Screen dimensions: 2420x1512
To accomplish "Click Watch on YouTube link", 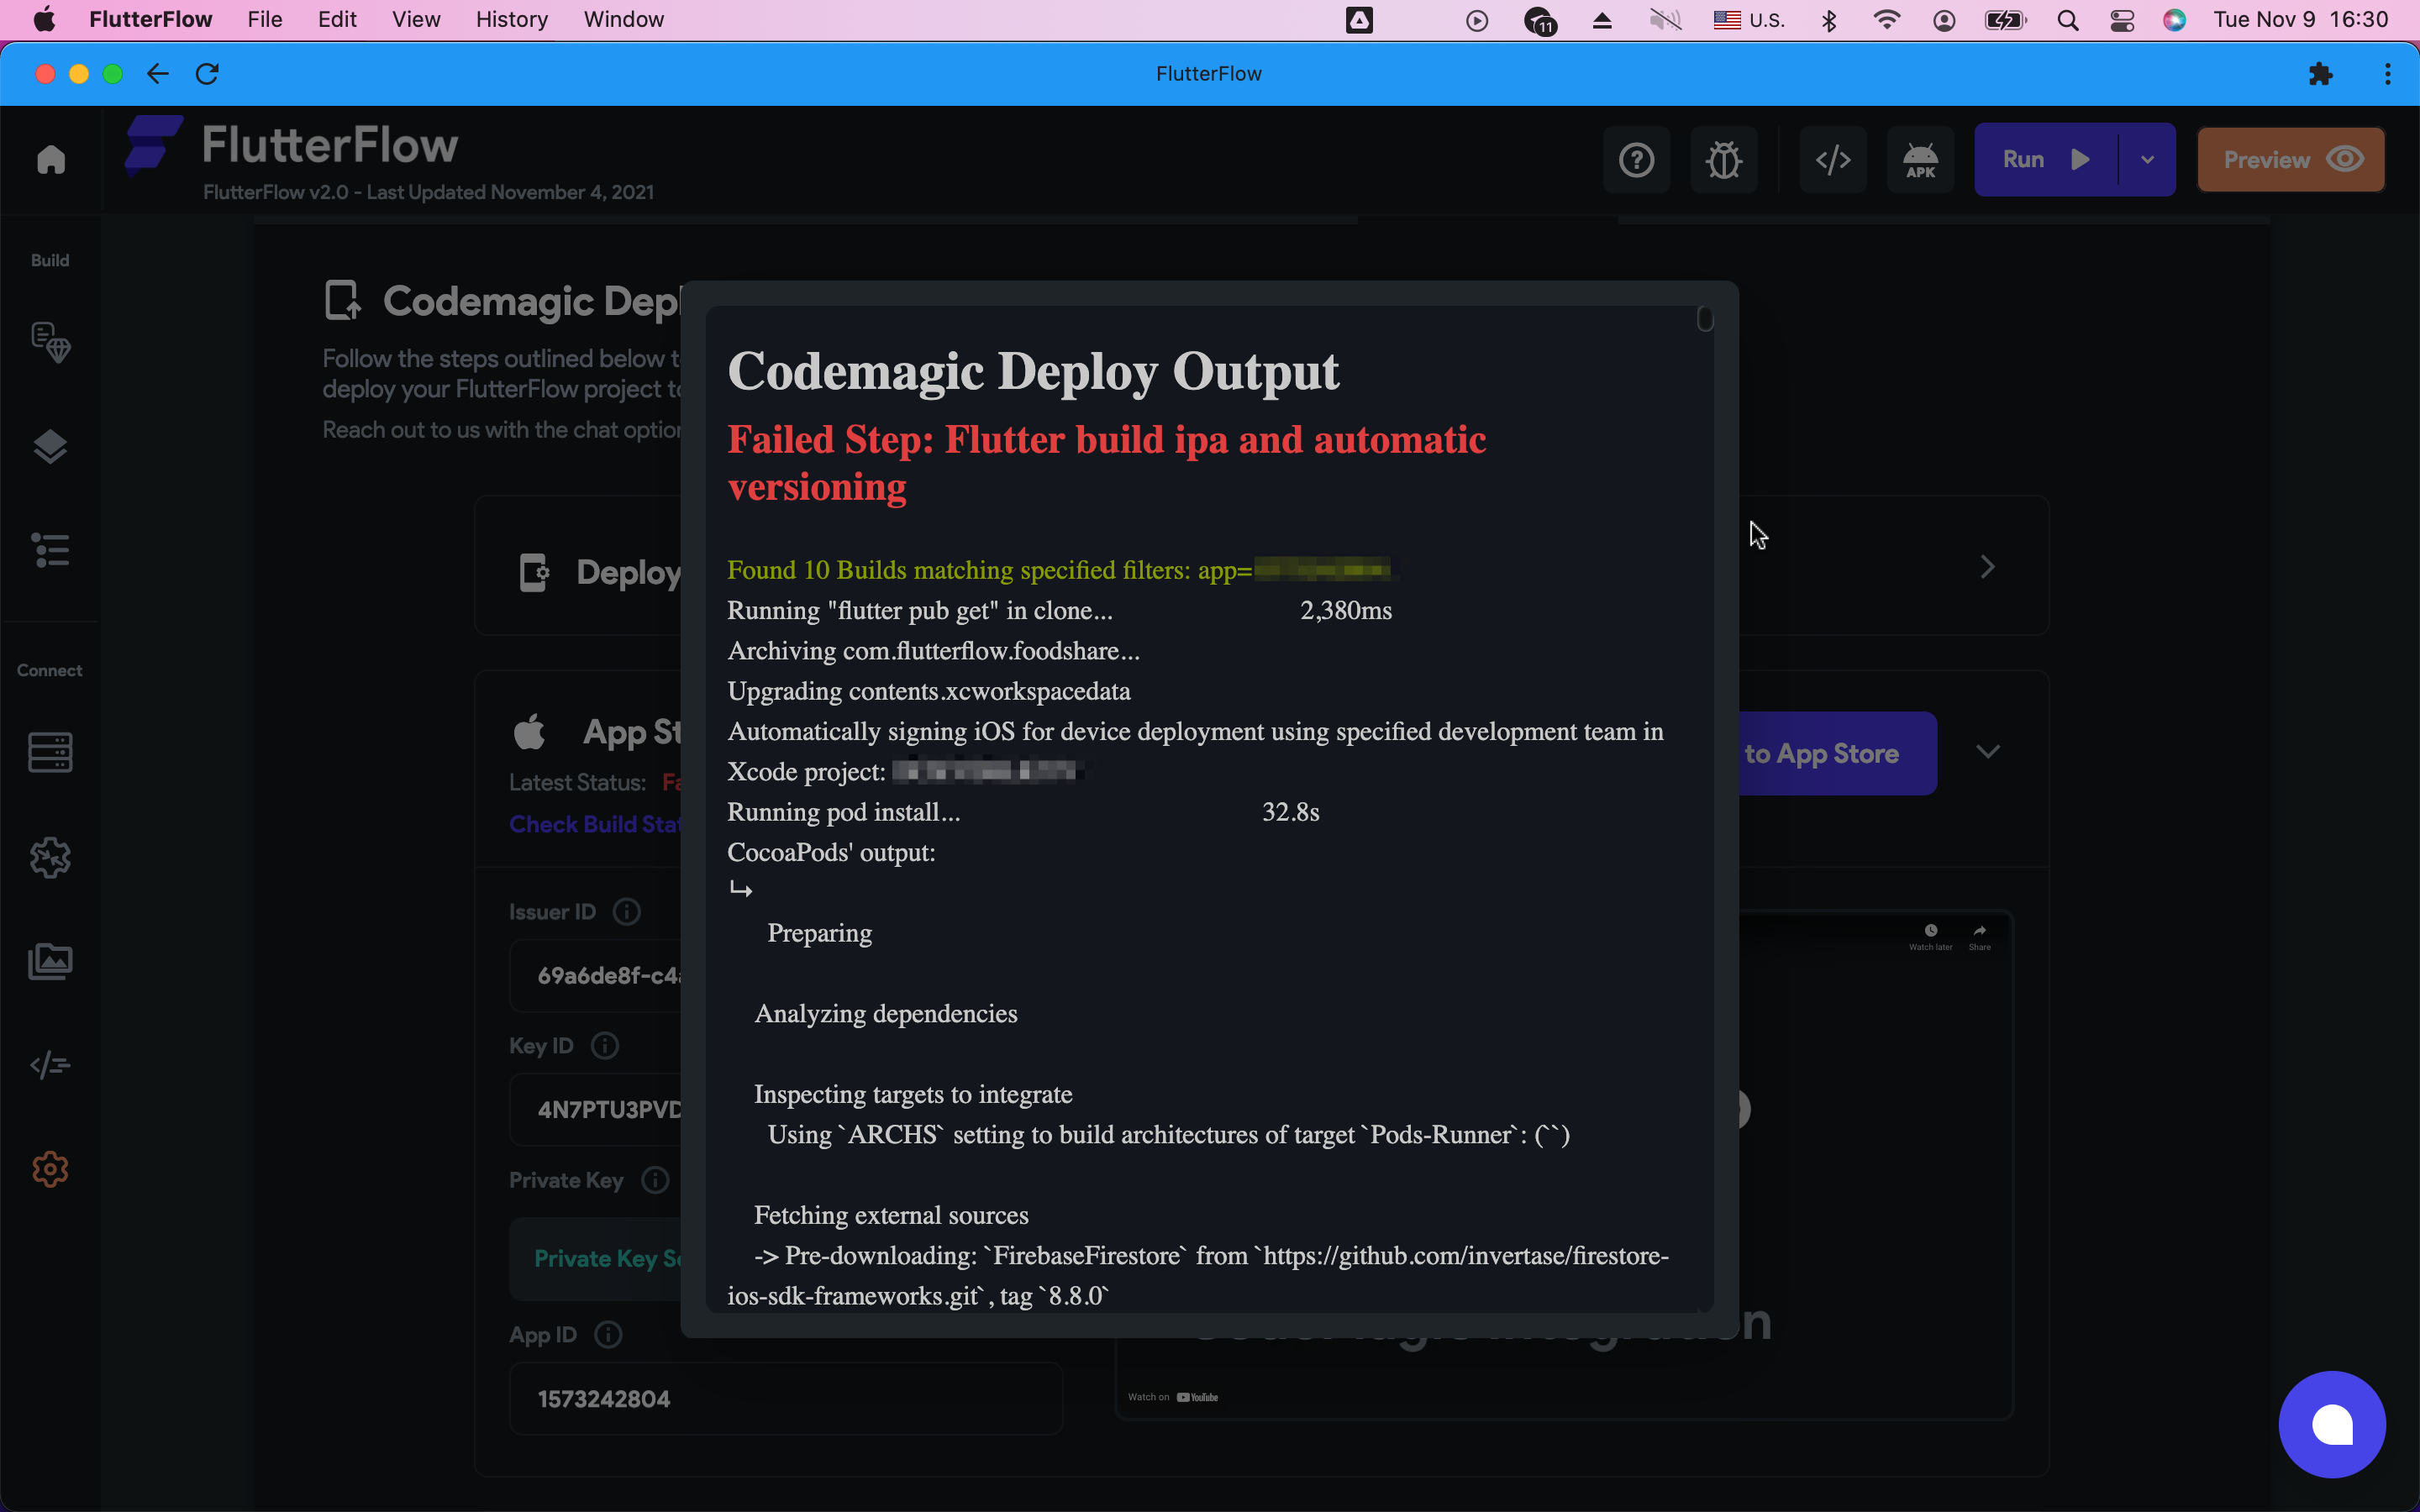I will (x=1173, y=1397).
